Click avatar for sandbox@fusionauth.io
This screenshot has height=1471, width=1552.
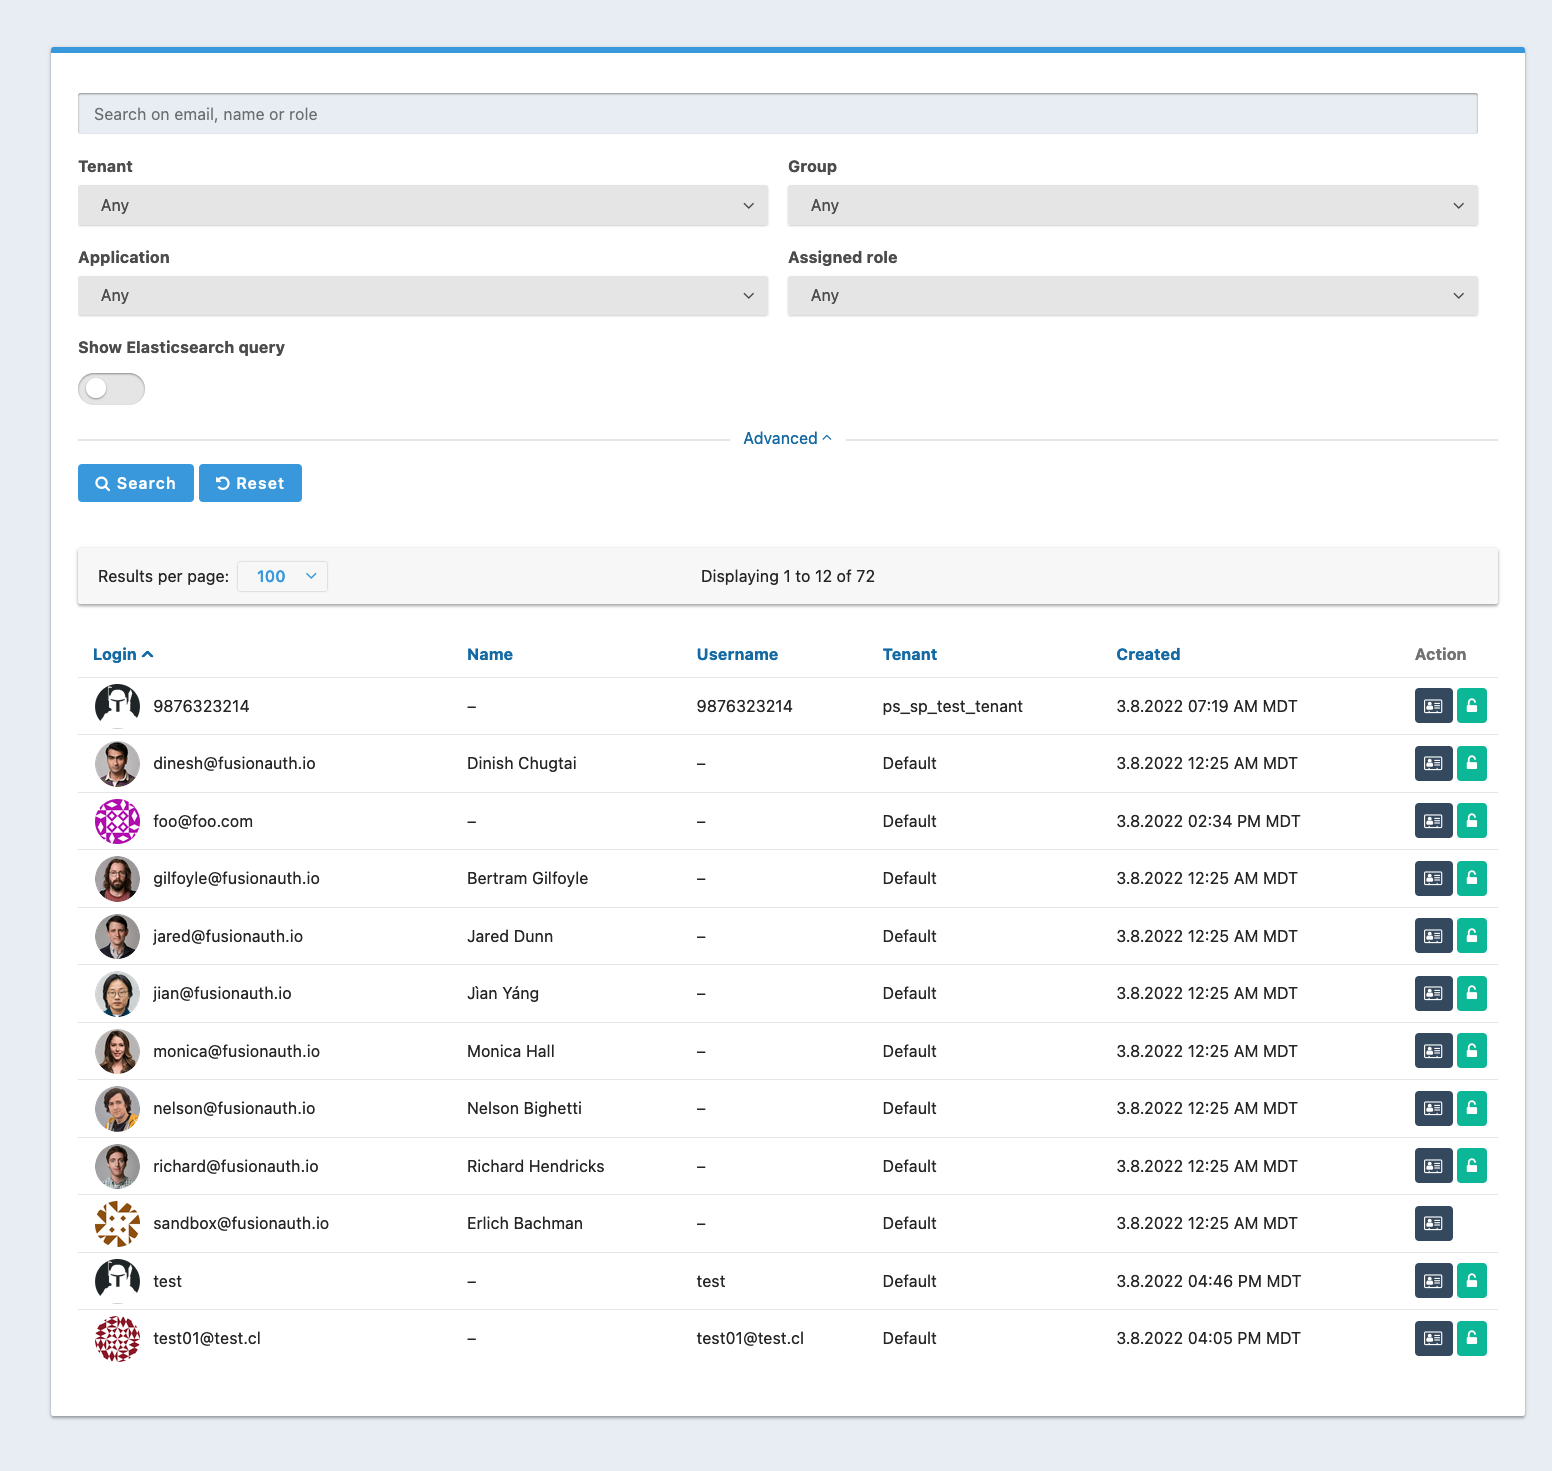coord(117,1224)
